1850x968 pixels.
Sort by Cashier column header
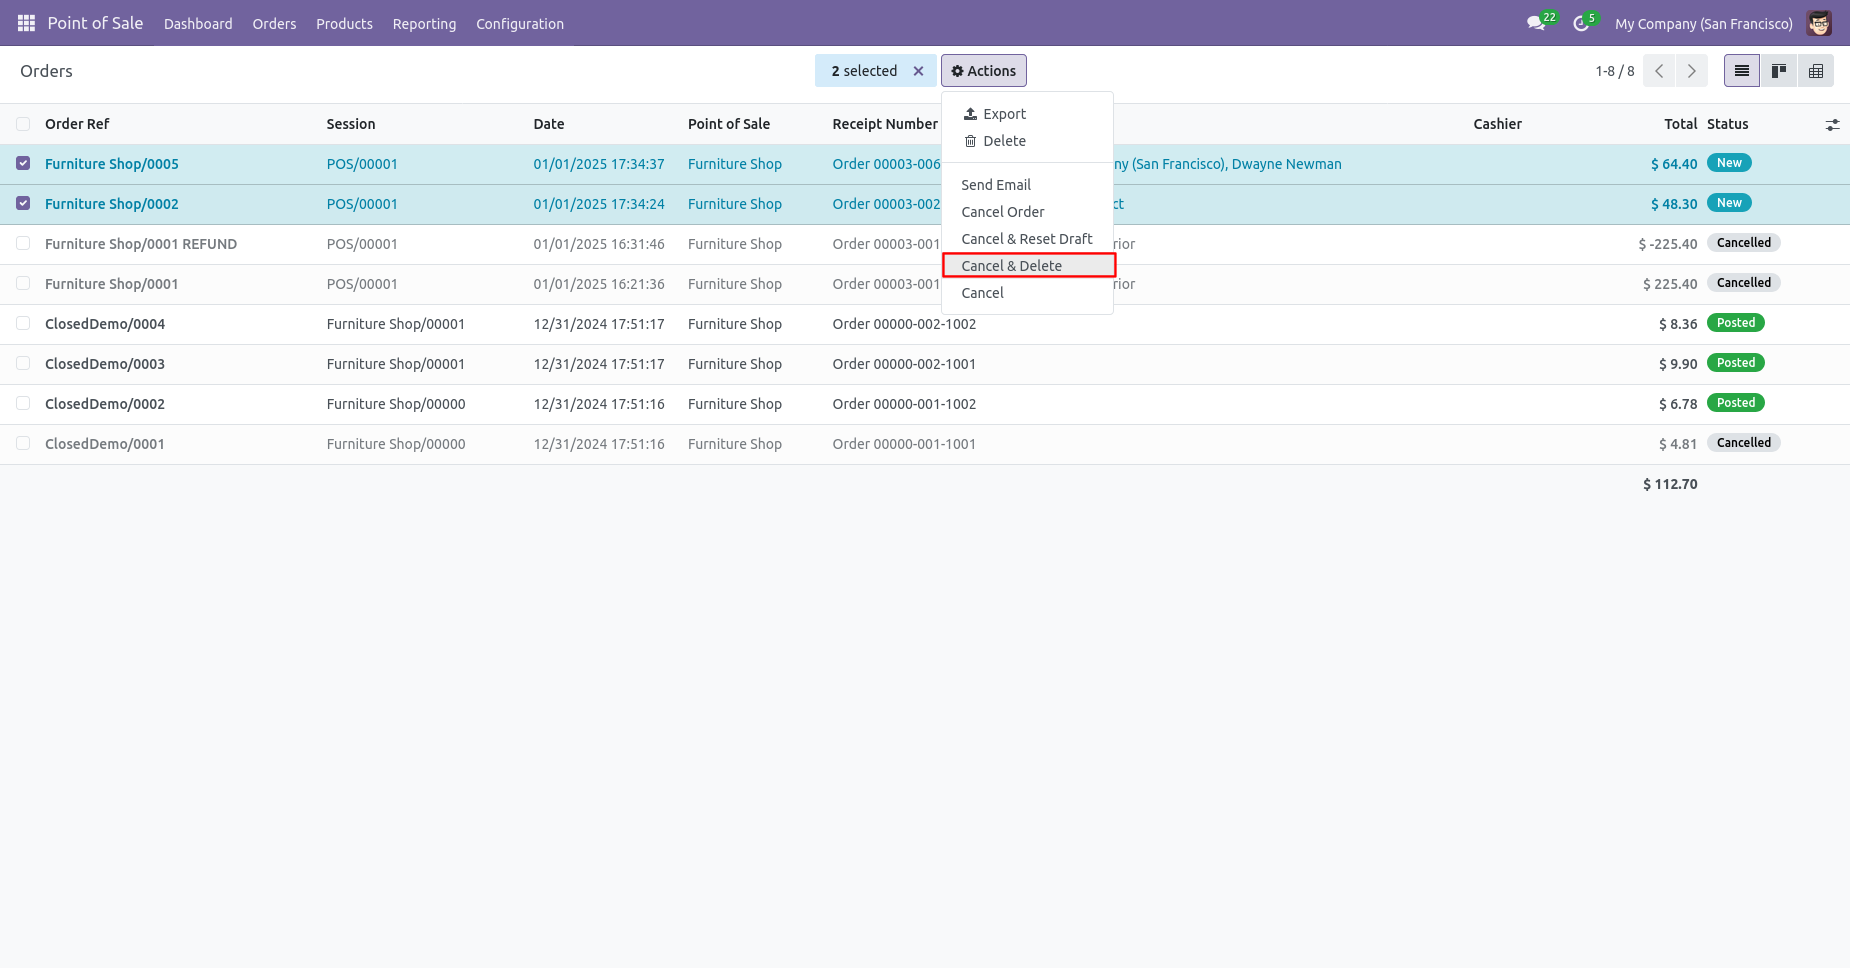pos(1498,124)
